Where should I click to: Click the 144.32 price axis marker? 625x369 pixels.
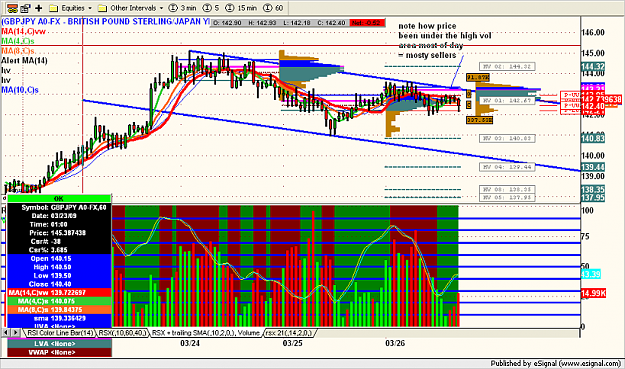[x=593, y=67]
